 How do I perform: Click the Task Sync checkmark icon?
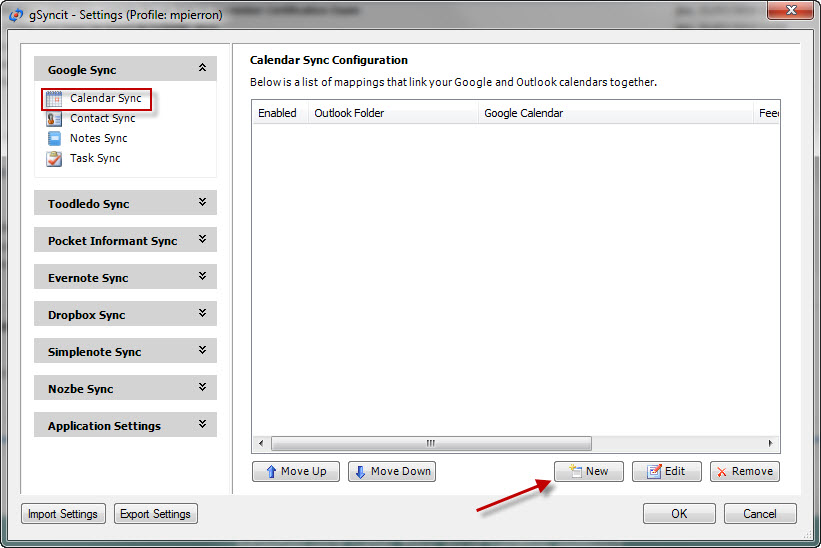[54, 159]
